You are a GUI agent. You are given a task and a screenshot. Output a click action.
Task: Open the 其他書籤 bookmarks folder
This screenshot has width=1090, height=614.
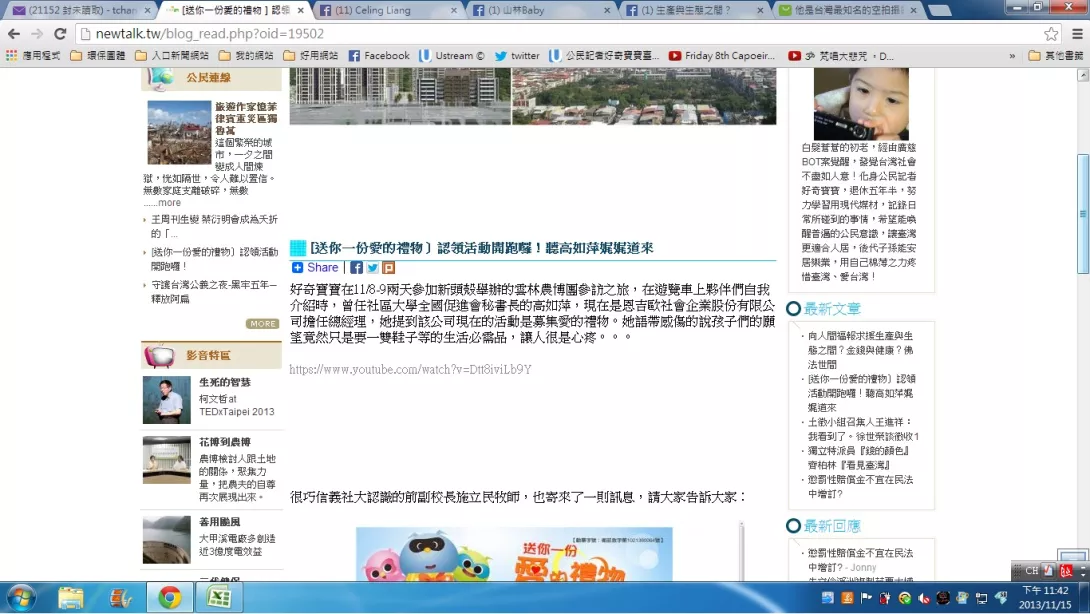(1056, 56)
